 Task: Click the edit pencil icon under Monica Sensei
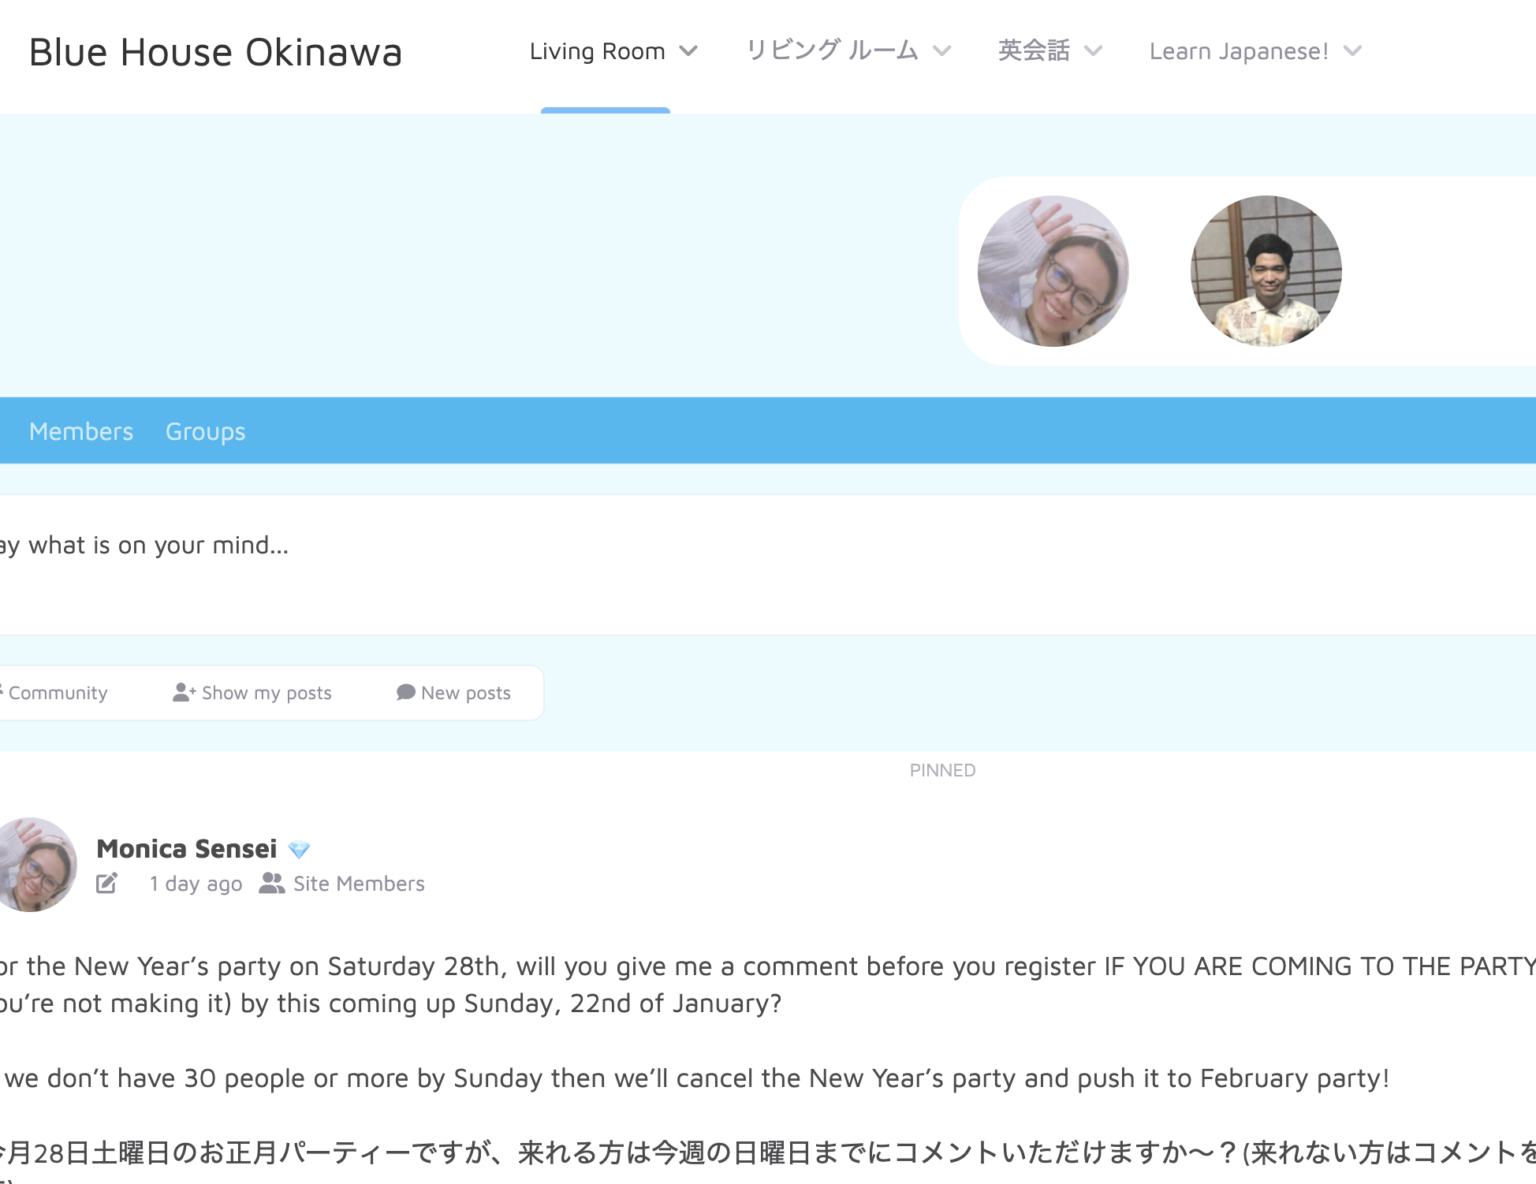pyautogui.click(x=107, y=883)
